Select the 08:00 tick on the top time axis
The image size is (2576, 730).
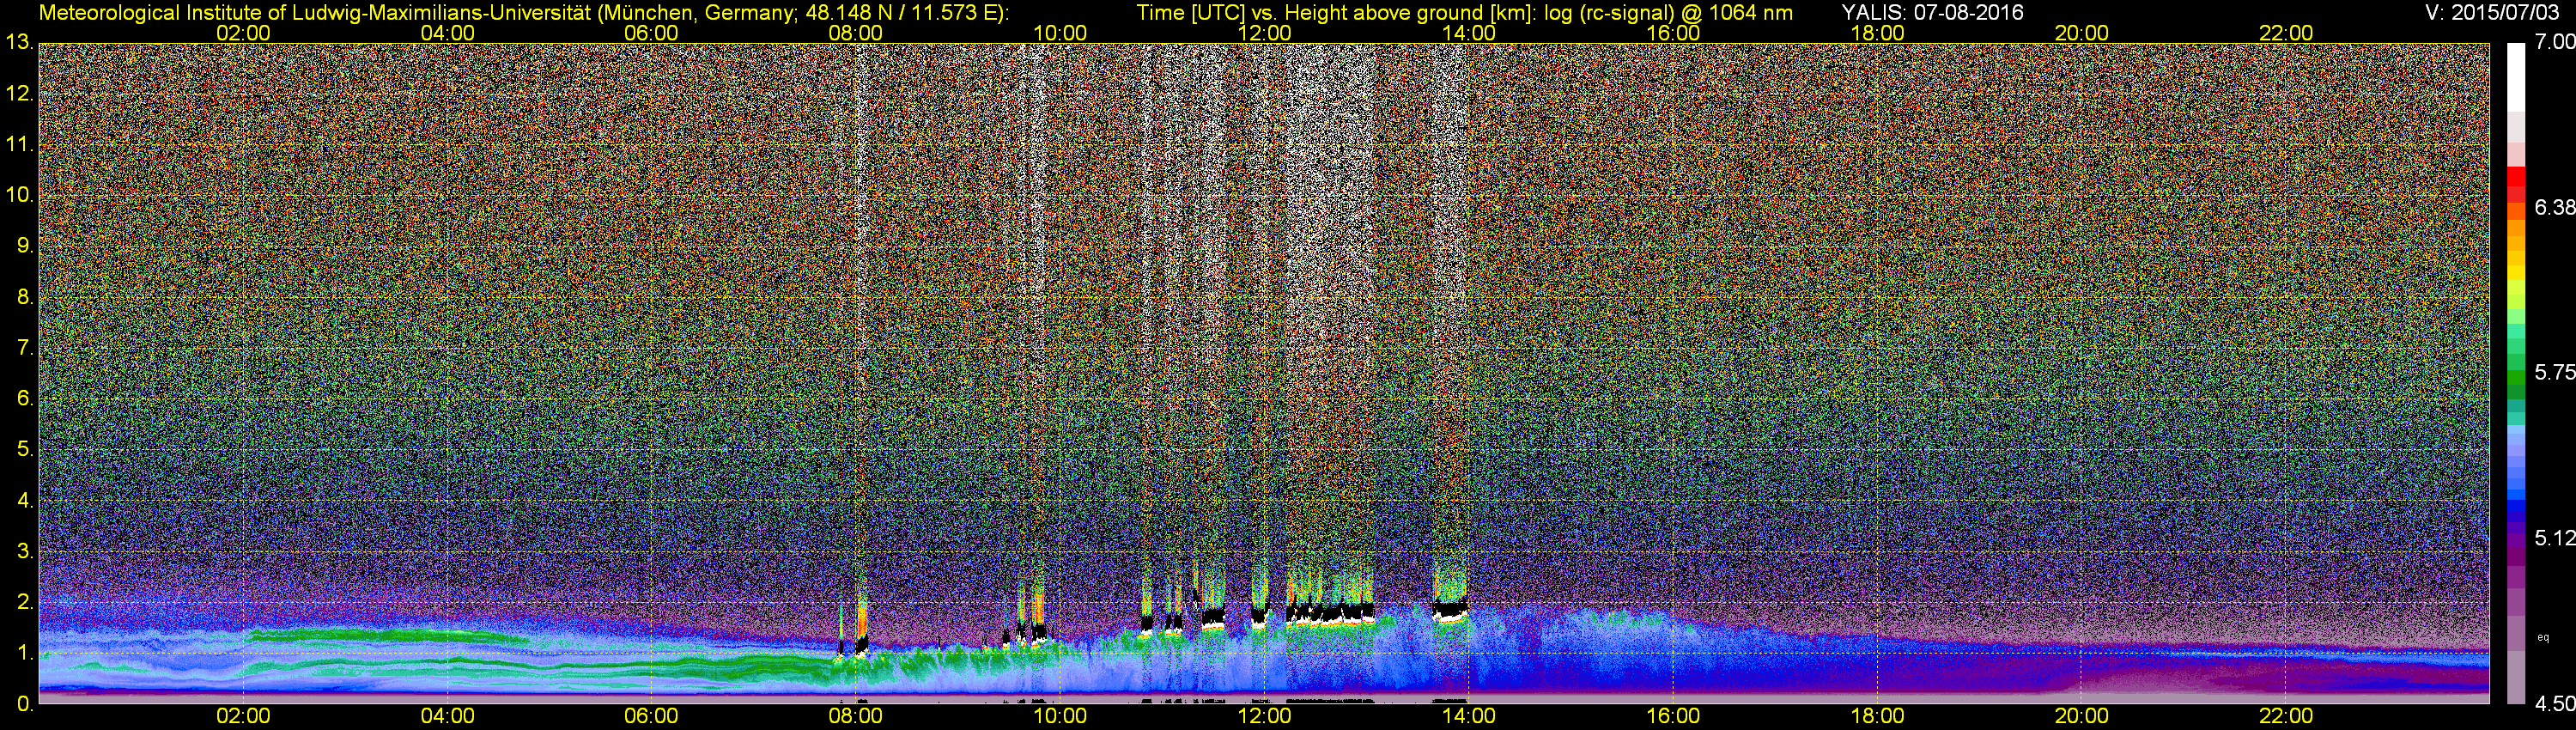coord(855,33)
